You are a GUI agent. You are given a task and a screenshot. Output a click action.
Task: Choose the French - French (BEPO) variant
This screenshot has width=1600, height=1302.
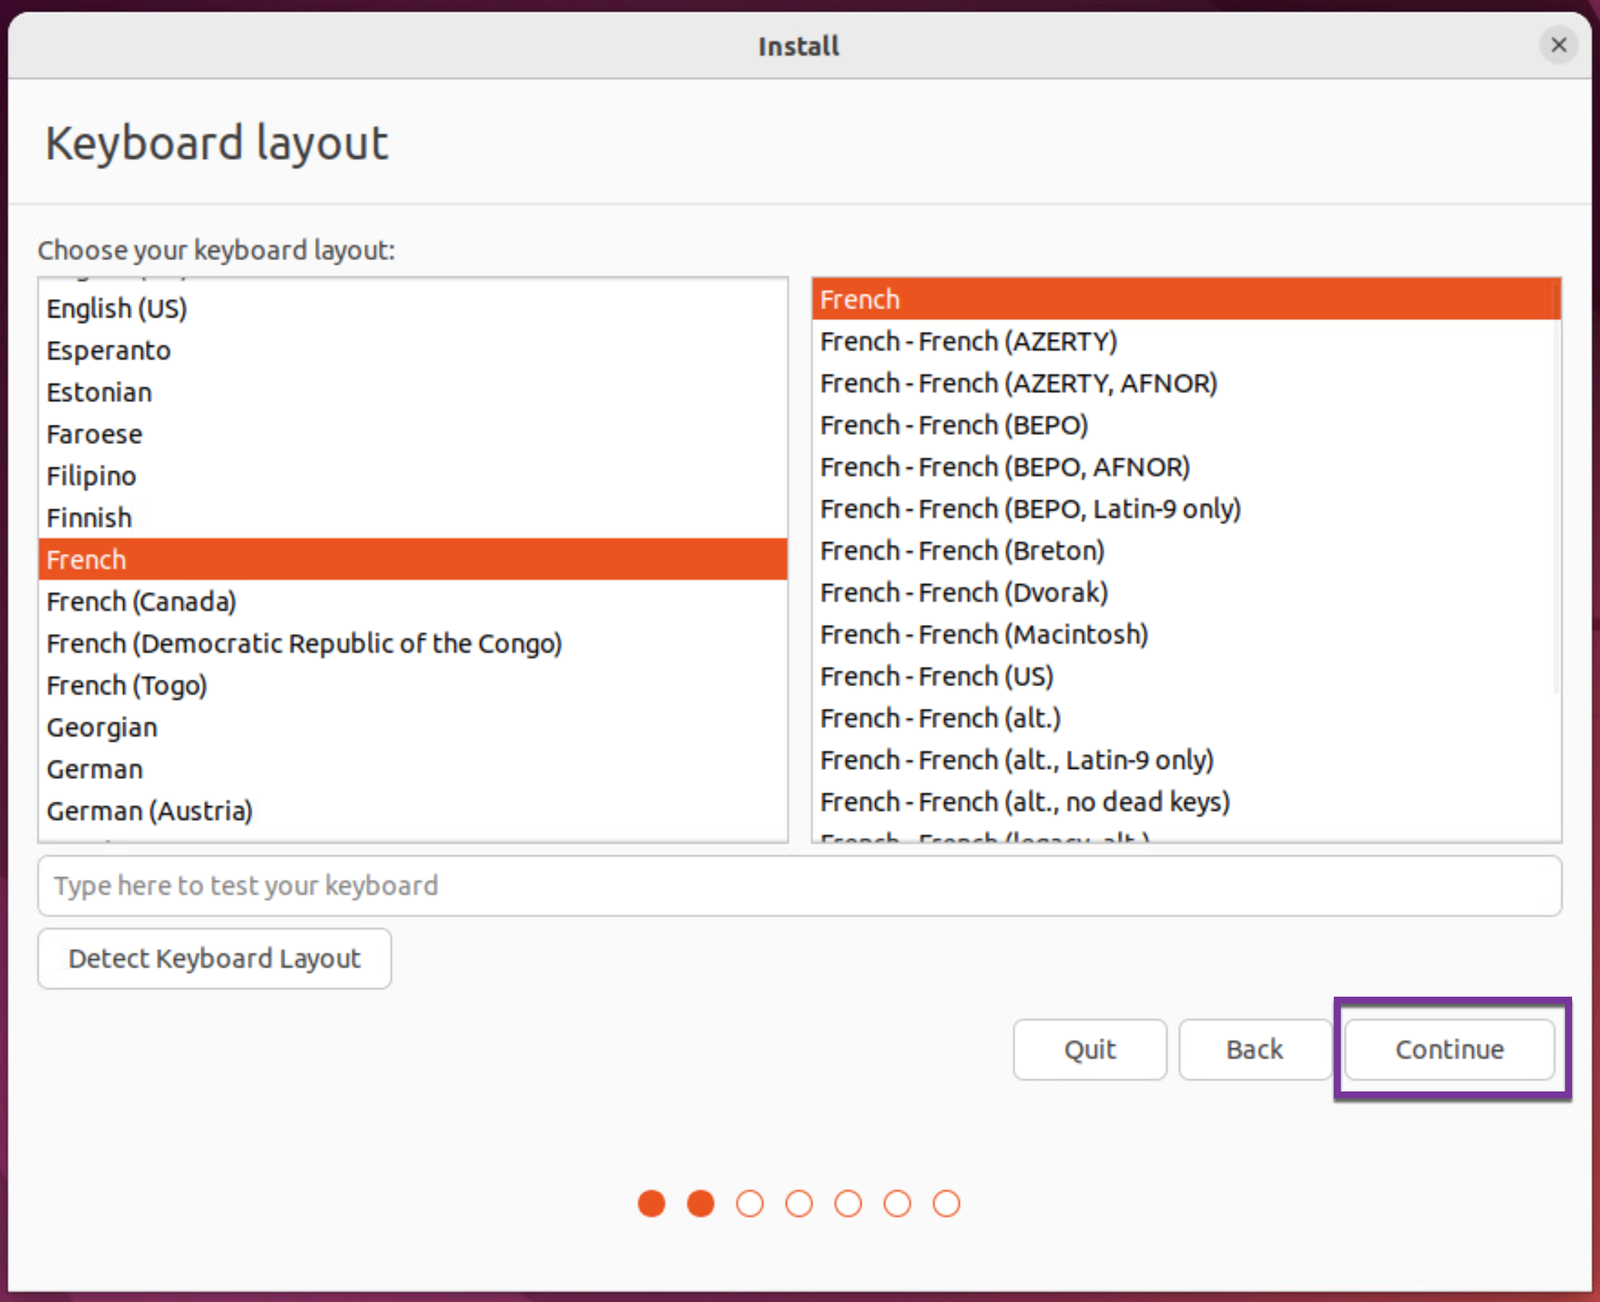click(x=953, y=425)
